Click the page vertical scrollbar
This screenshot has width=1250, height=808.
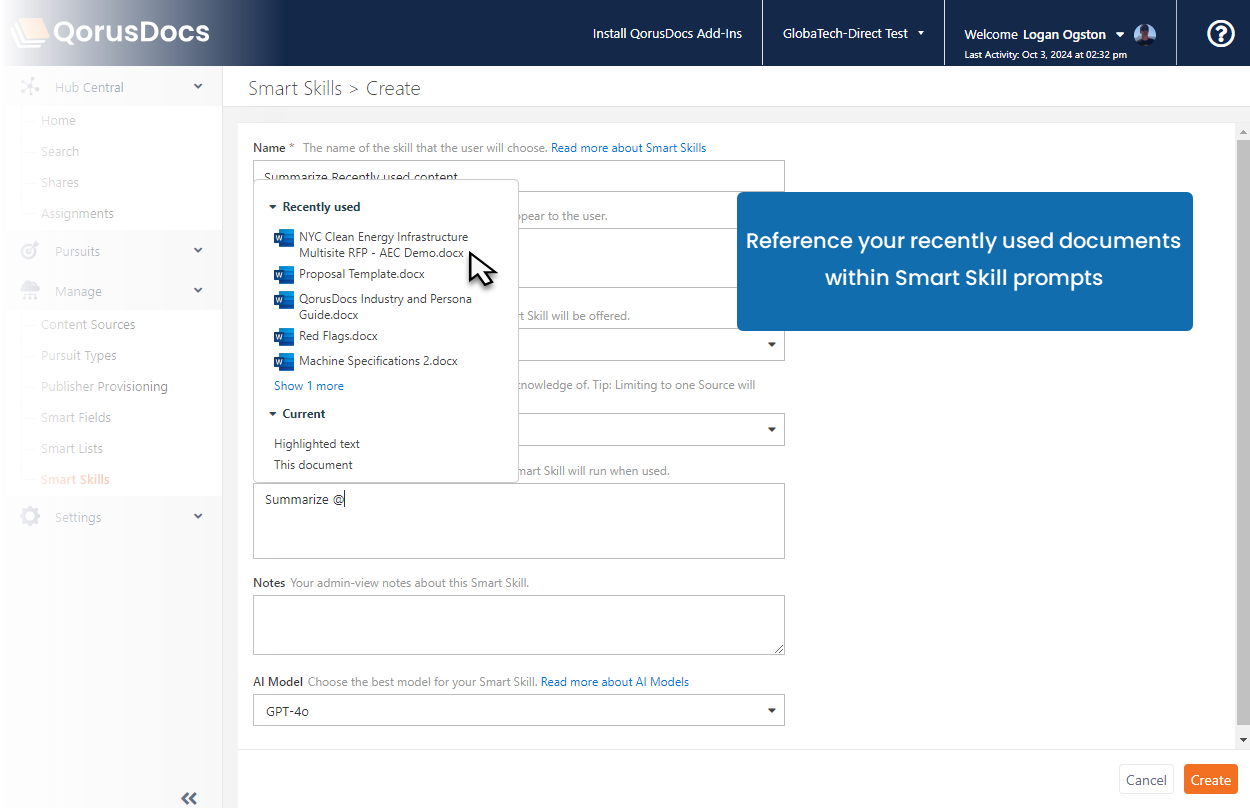point(1243,432)
